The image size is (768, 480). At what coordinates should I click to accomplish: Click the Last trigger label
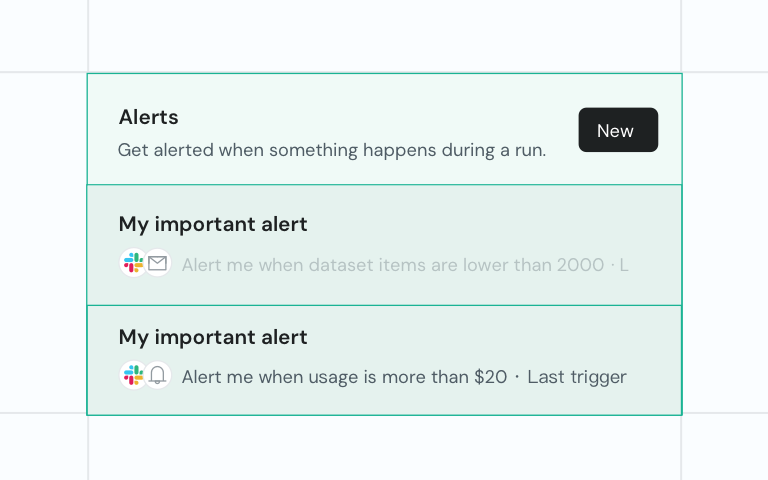point(577,377)
